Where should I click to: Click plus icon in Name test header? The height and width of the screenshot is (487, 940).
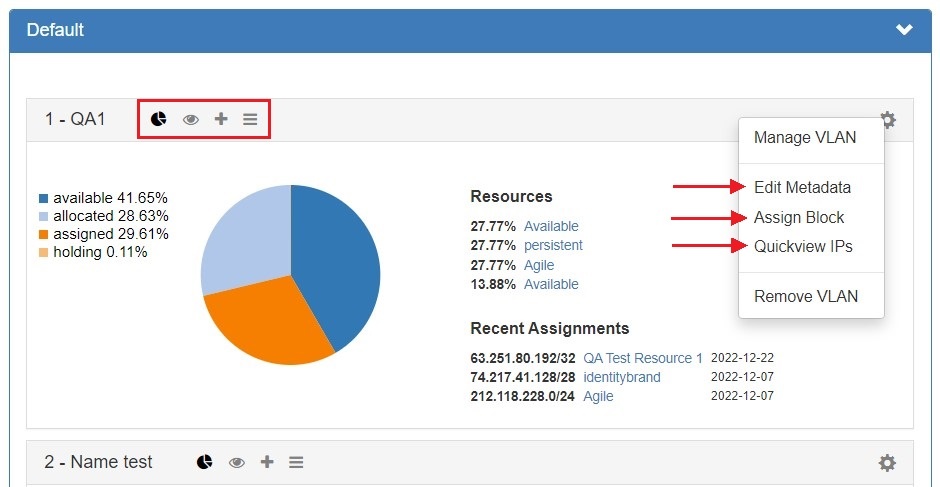click(267, 462)
